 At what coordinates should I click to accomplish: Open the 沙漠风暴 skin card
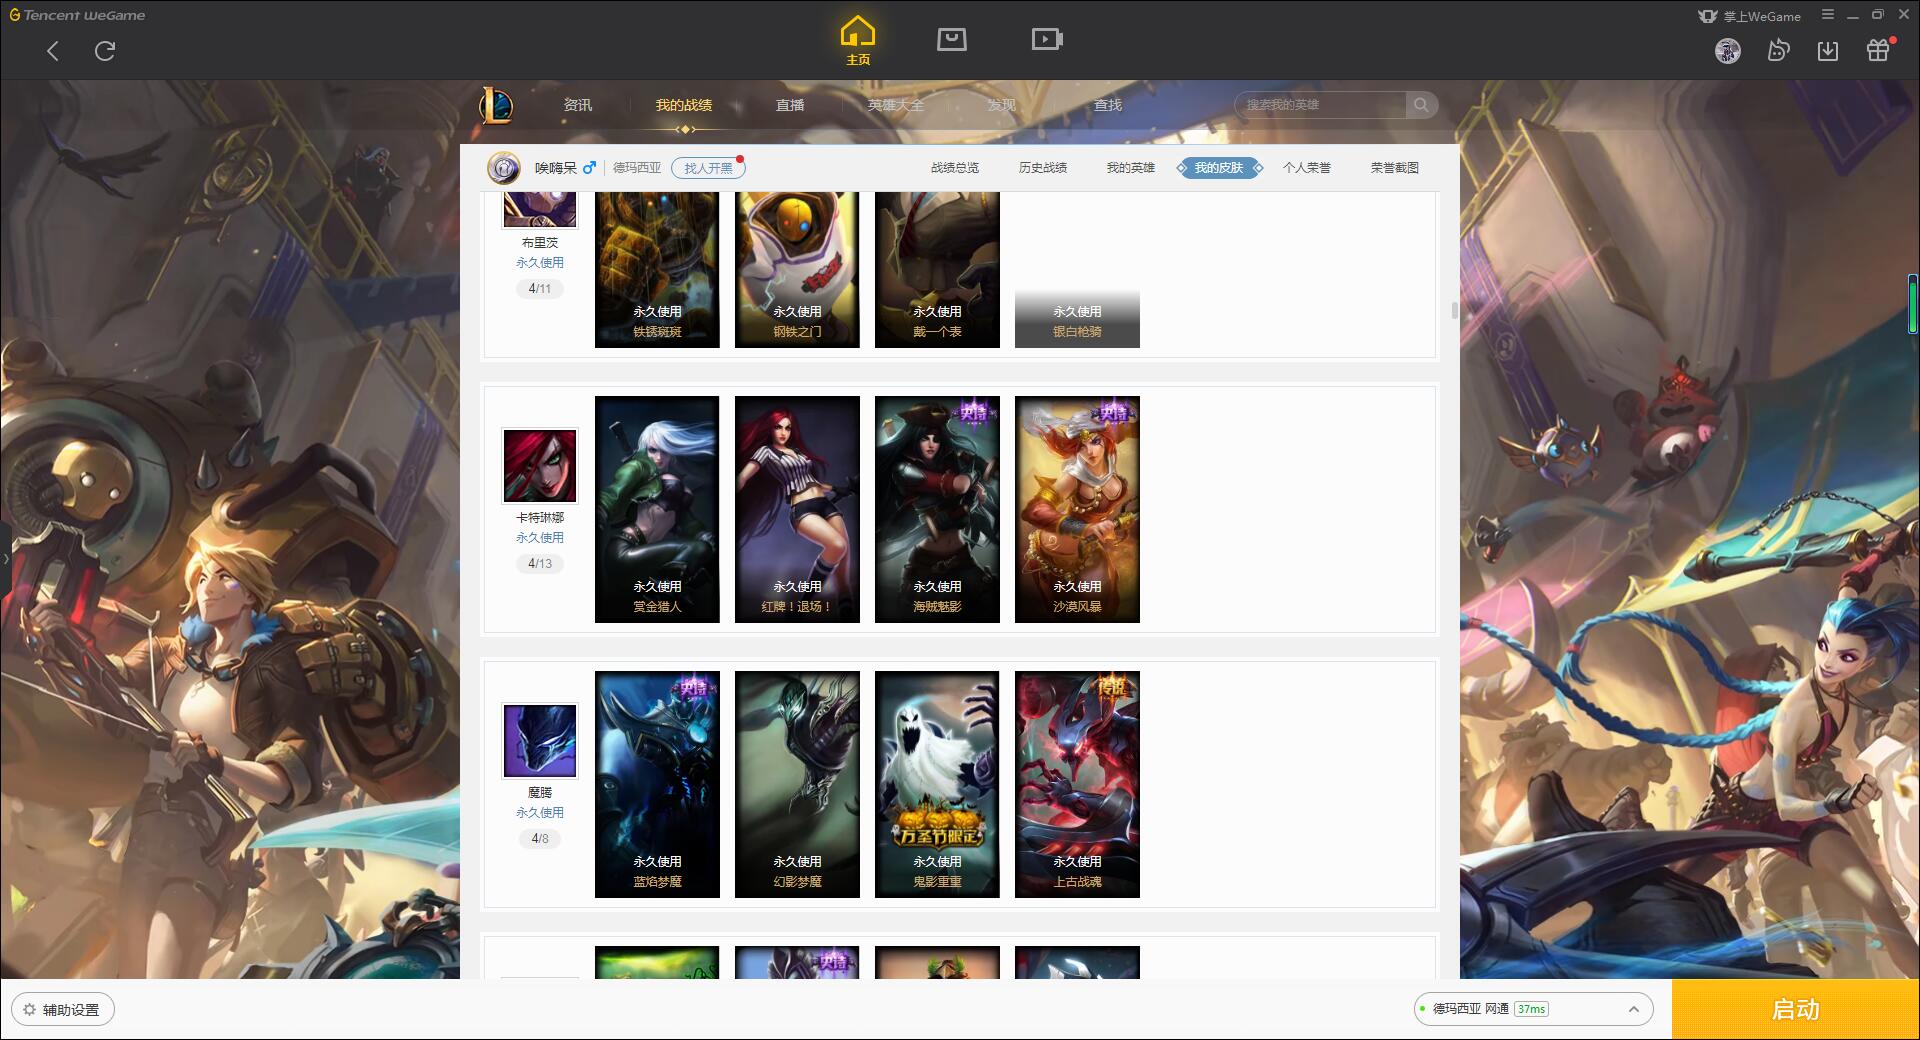tap(1077, 509)
